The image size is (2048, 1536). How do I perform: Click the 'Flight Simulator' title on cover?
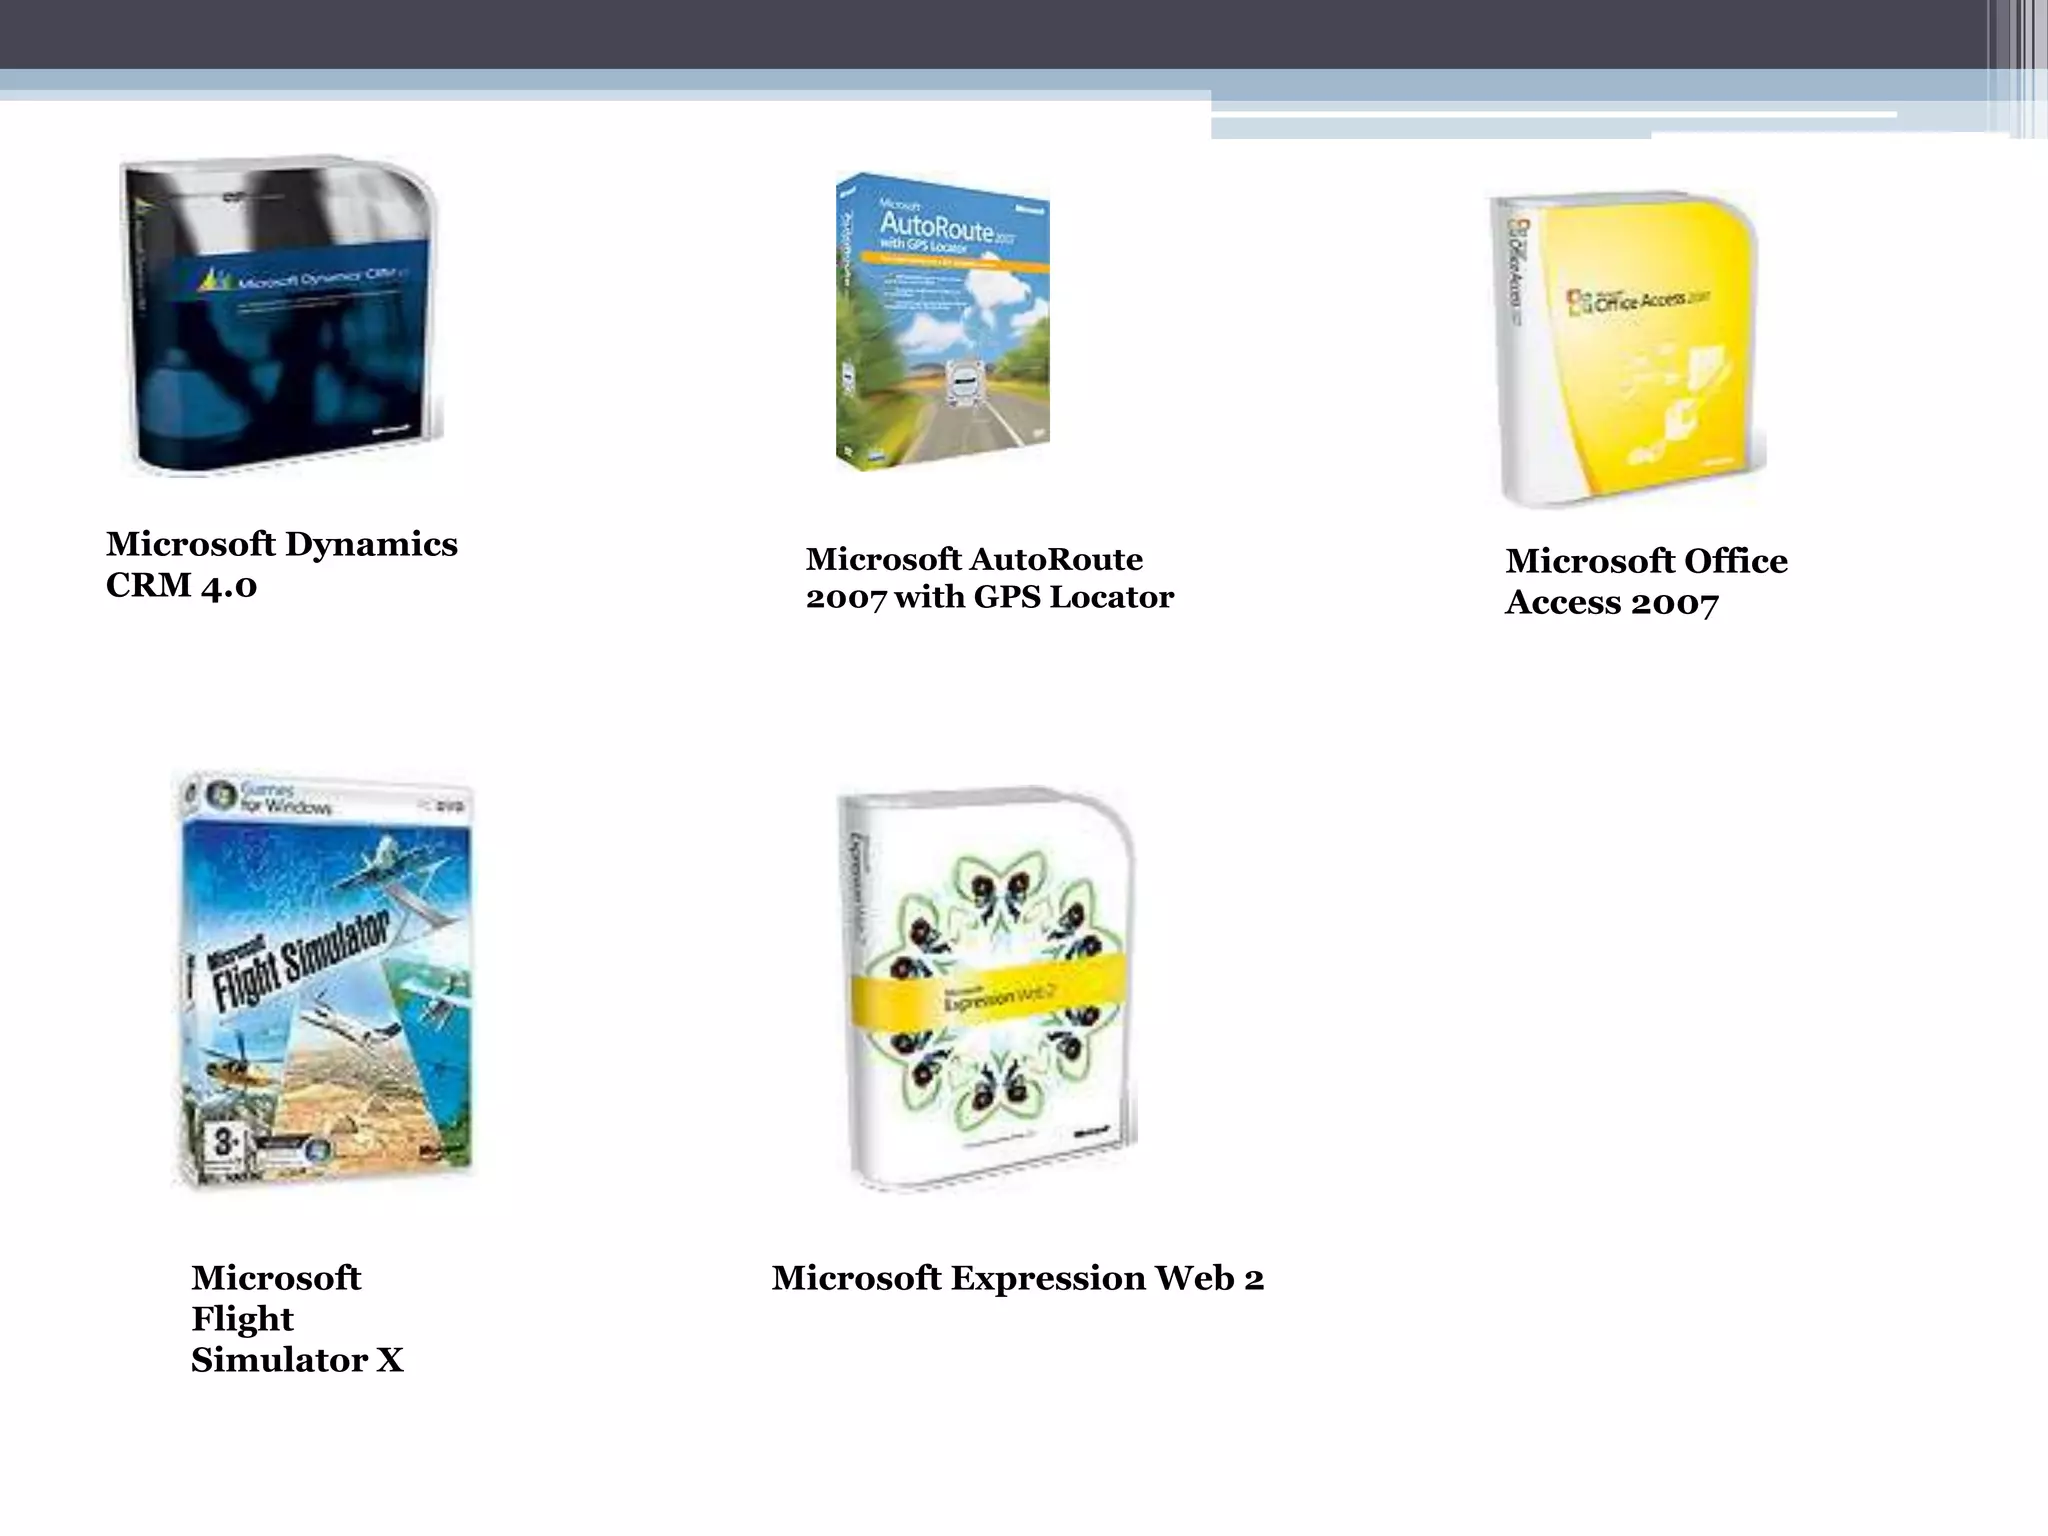300,961
